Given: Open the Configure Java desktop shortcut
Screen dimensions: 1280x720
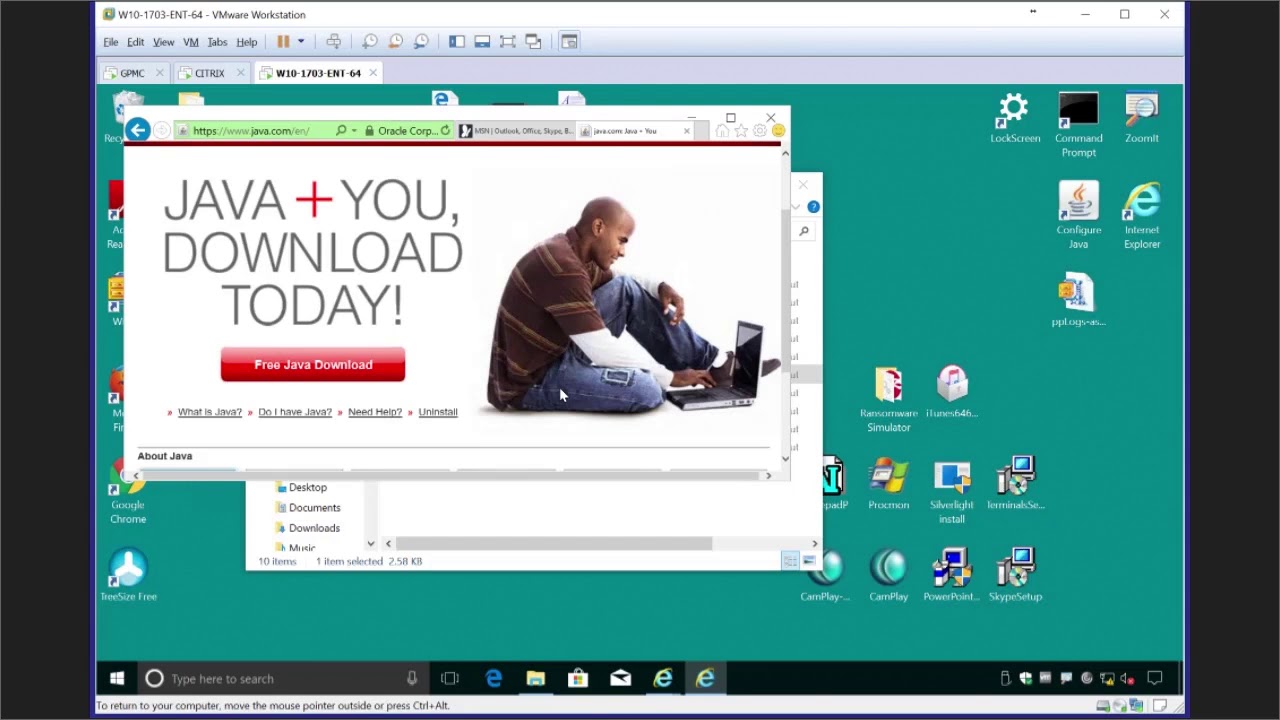Looking at the screenshot, I should click(1078, 215).
